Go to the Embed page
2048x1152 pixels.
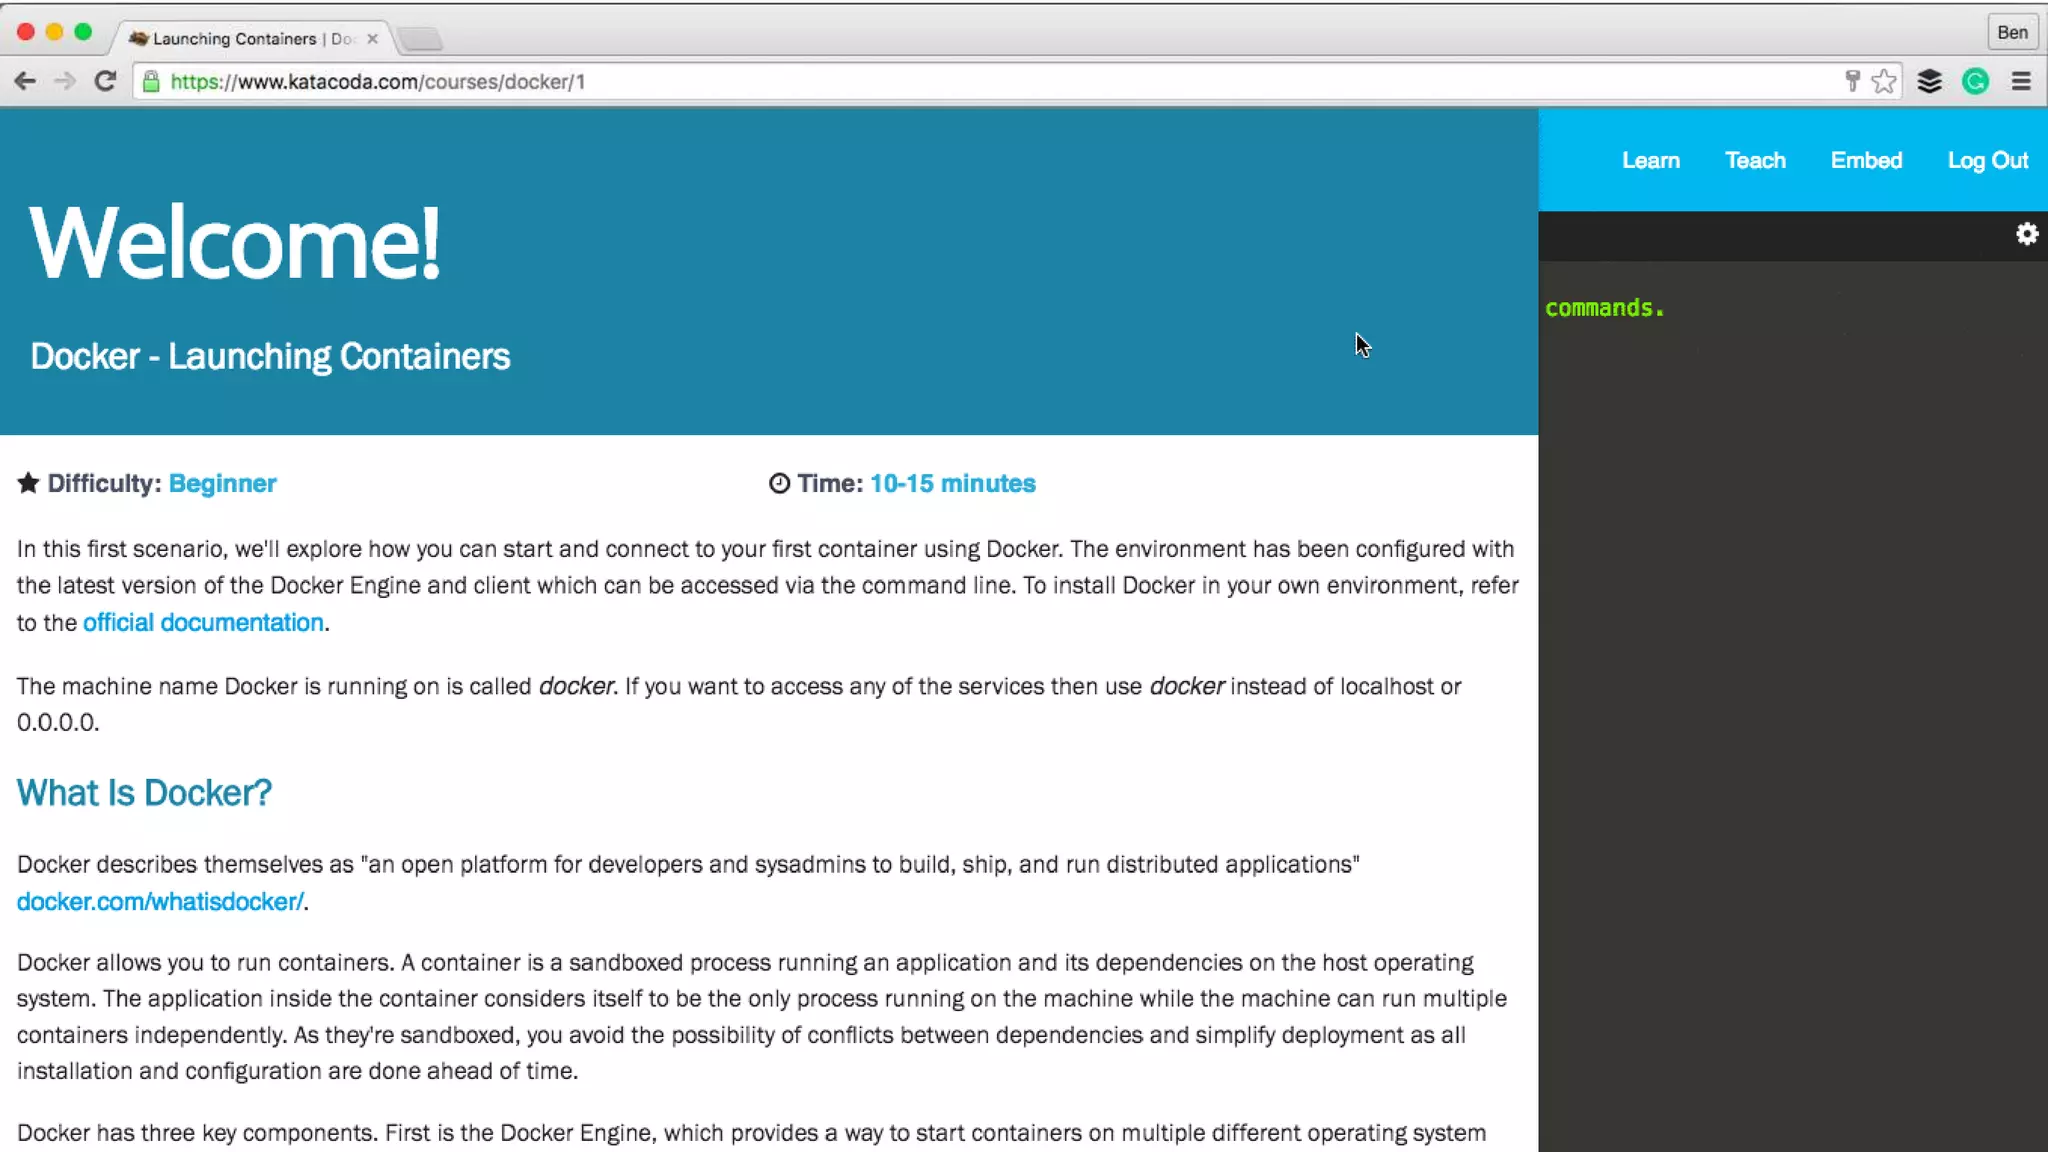click(1866, 160)
